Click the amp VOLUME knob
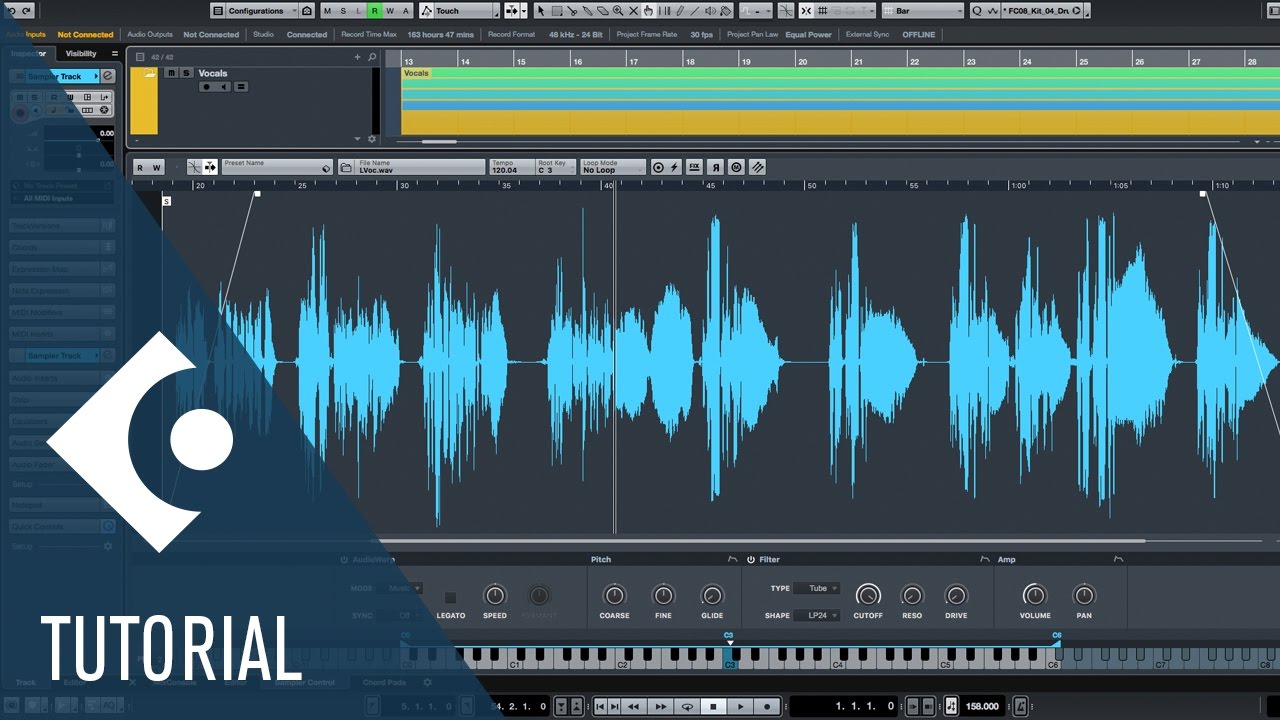The width and height of the screenshot is (1280, 720). (1035, 596)
